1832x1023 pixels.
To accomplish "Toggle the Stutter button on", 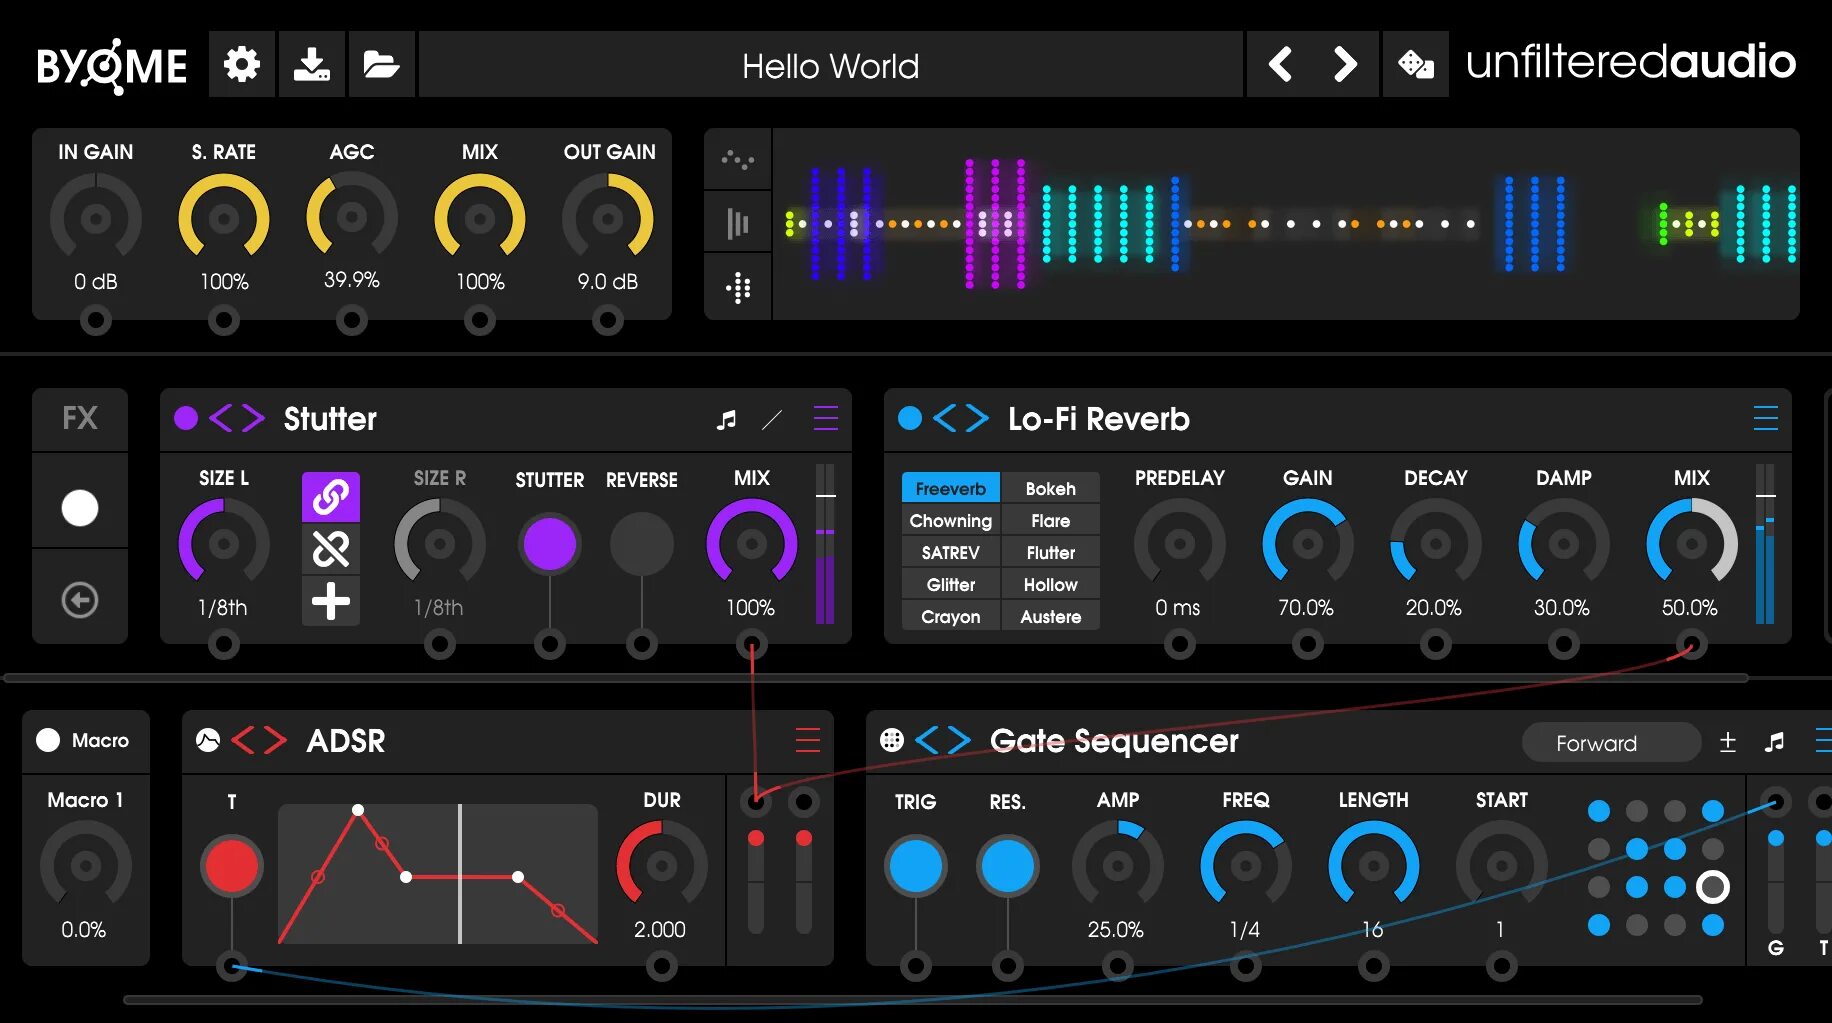I will (550, 544).
